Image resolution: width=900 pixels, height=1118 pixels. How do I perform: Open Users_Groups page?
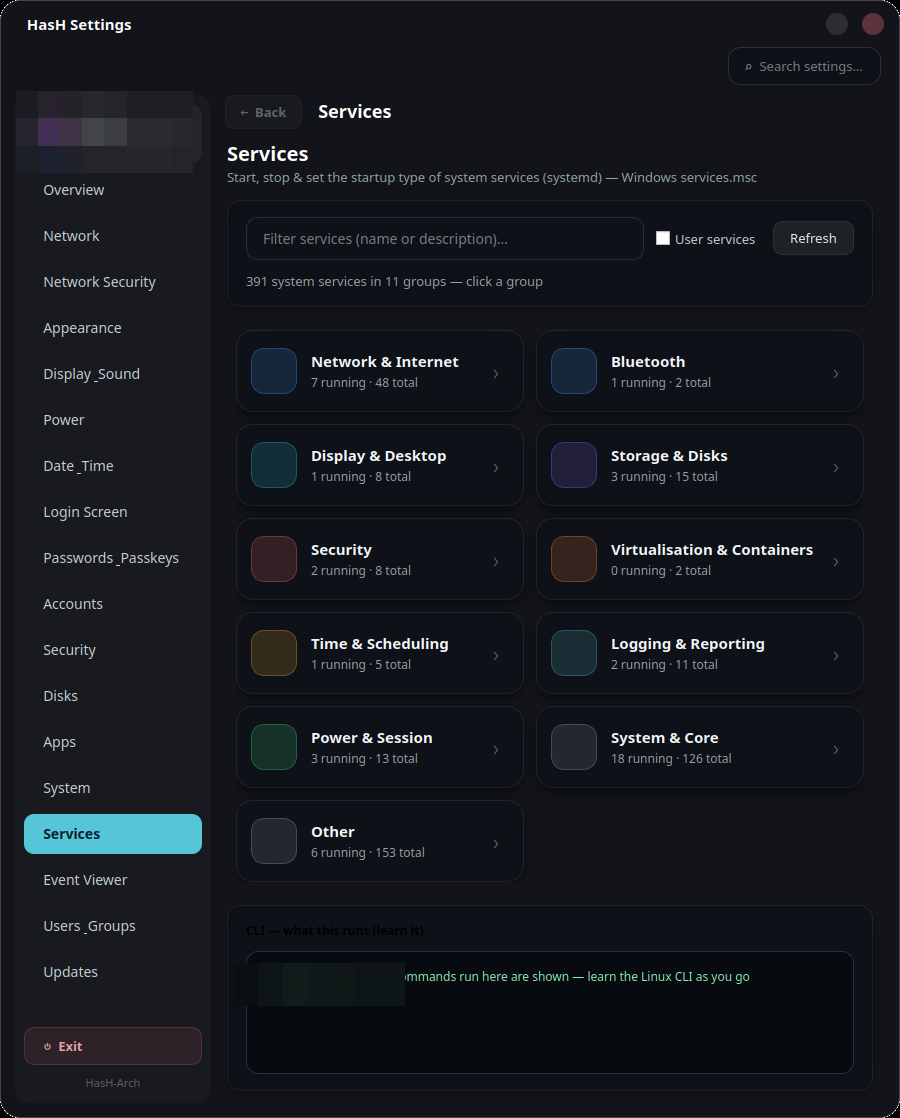pos(113,926)
